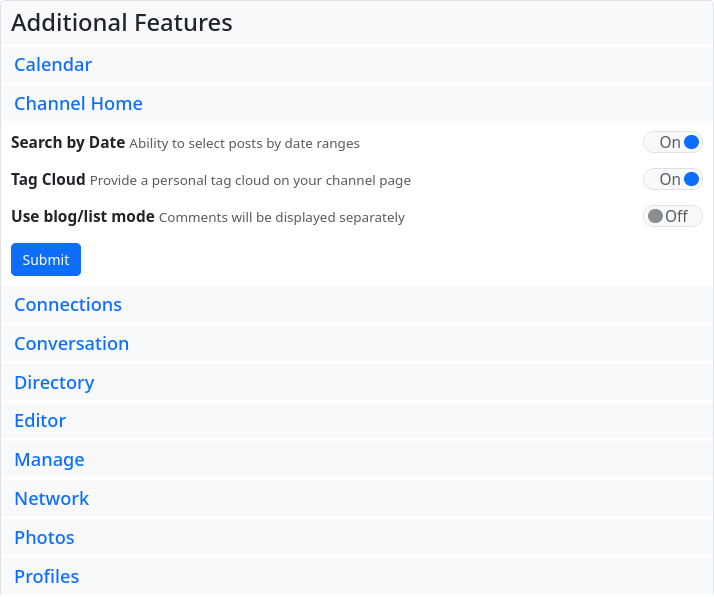Image resolution: width=714 pixels, height=597 pixels.
Task: Disable the Tag Cloud switch
Action: coord(673,180)
